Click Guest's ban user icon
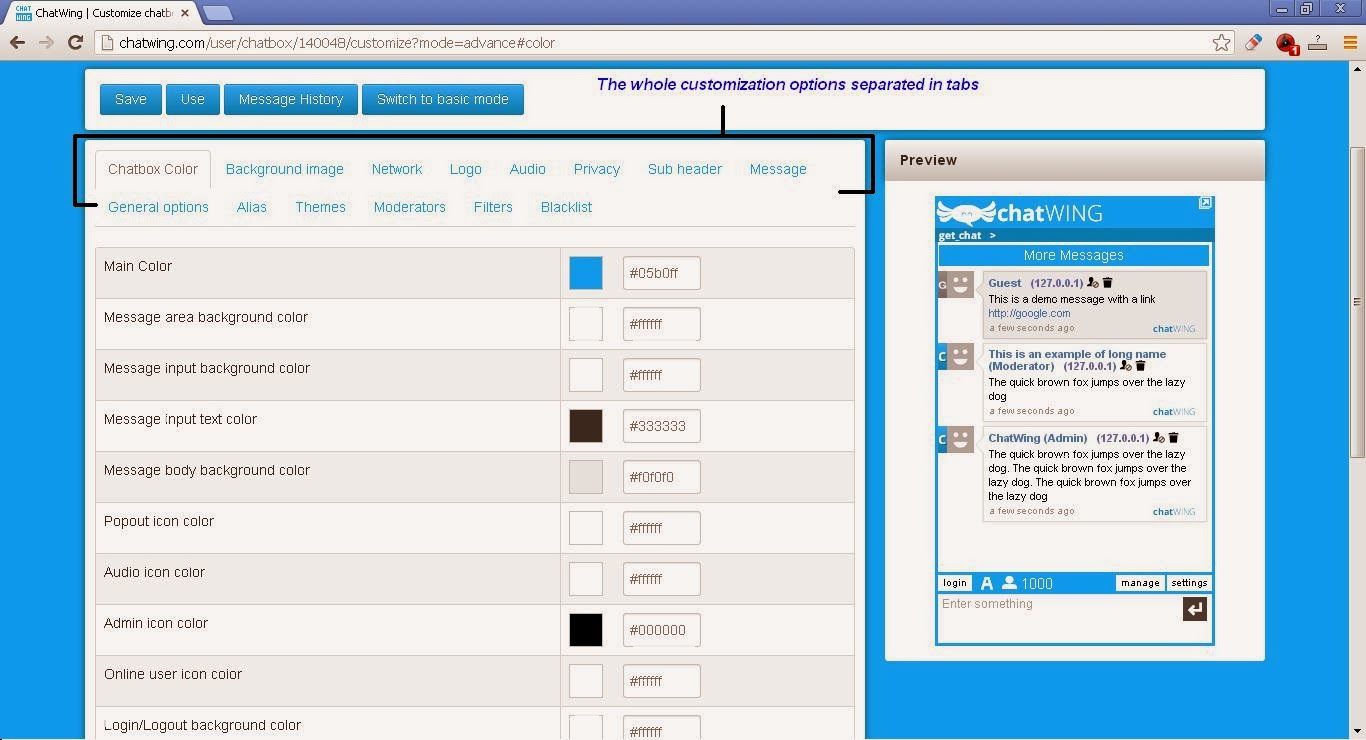1366x740 pixels. coord(1093,283)
